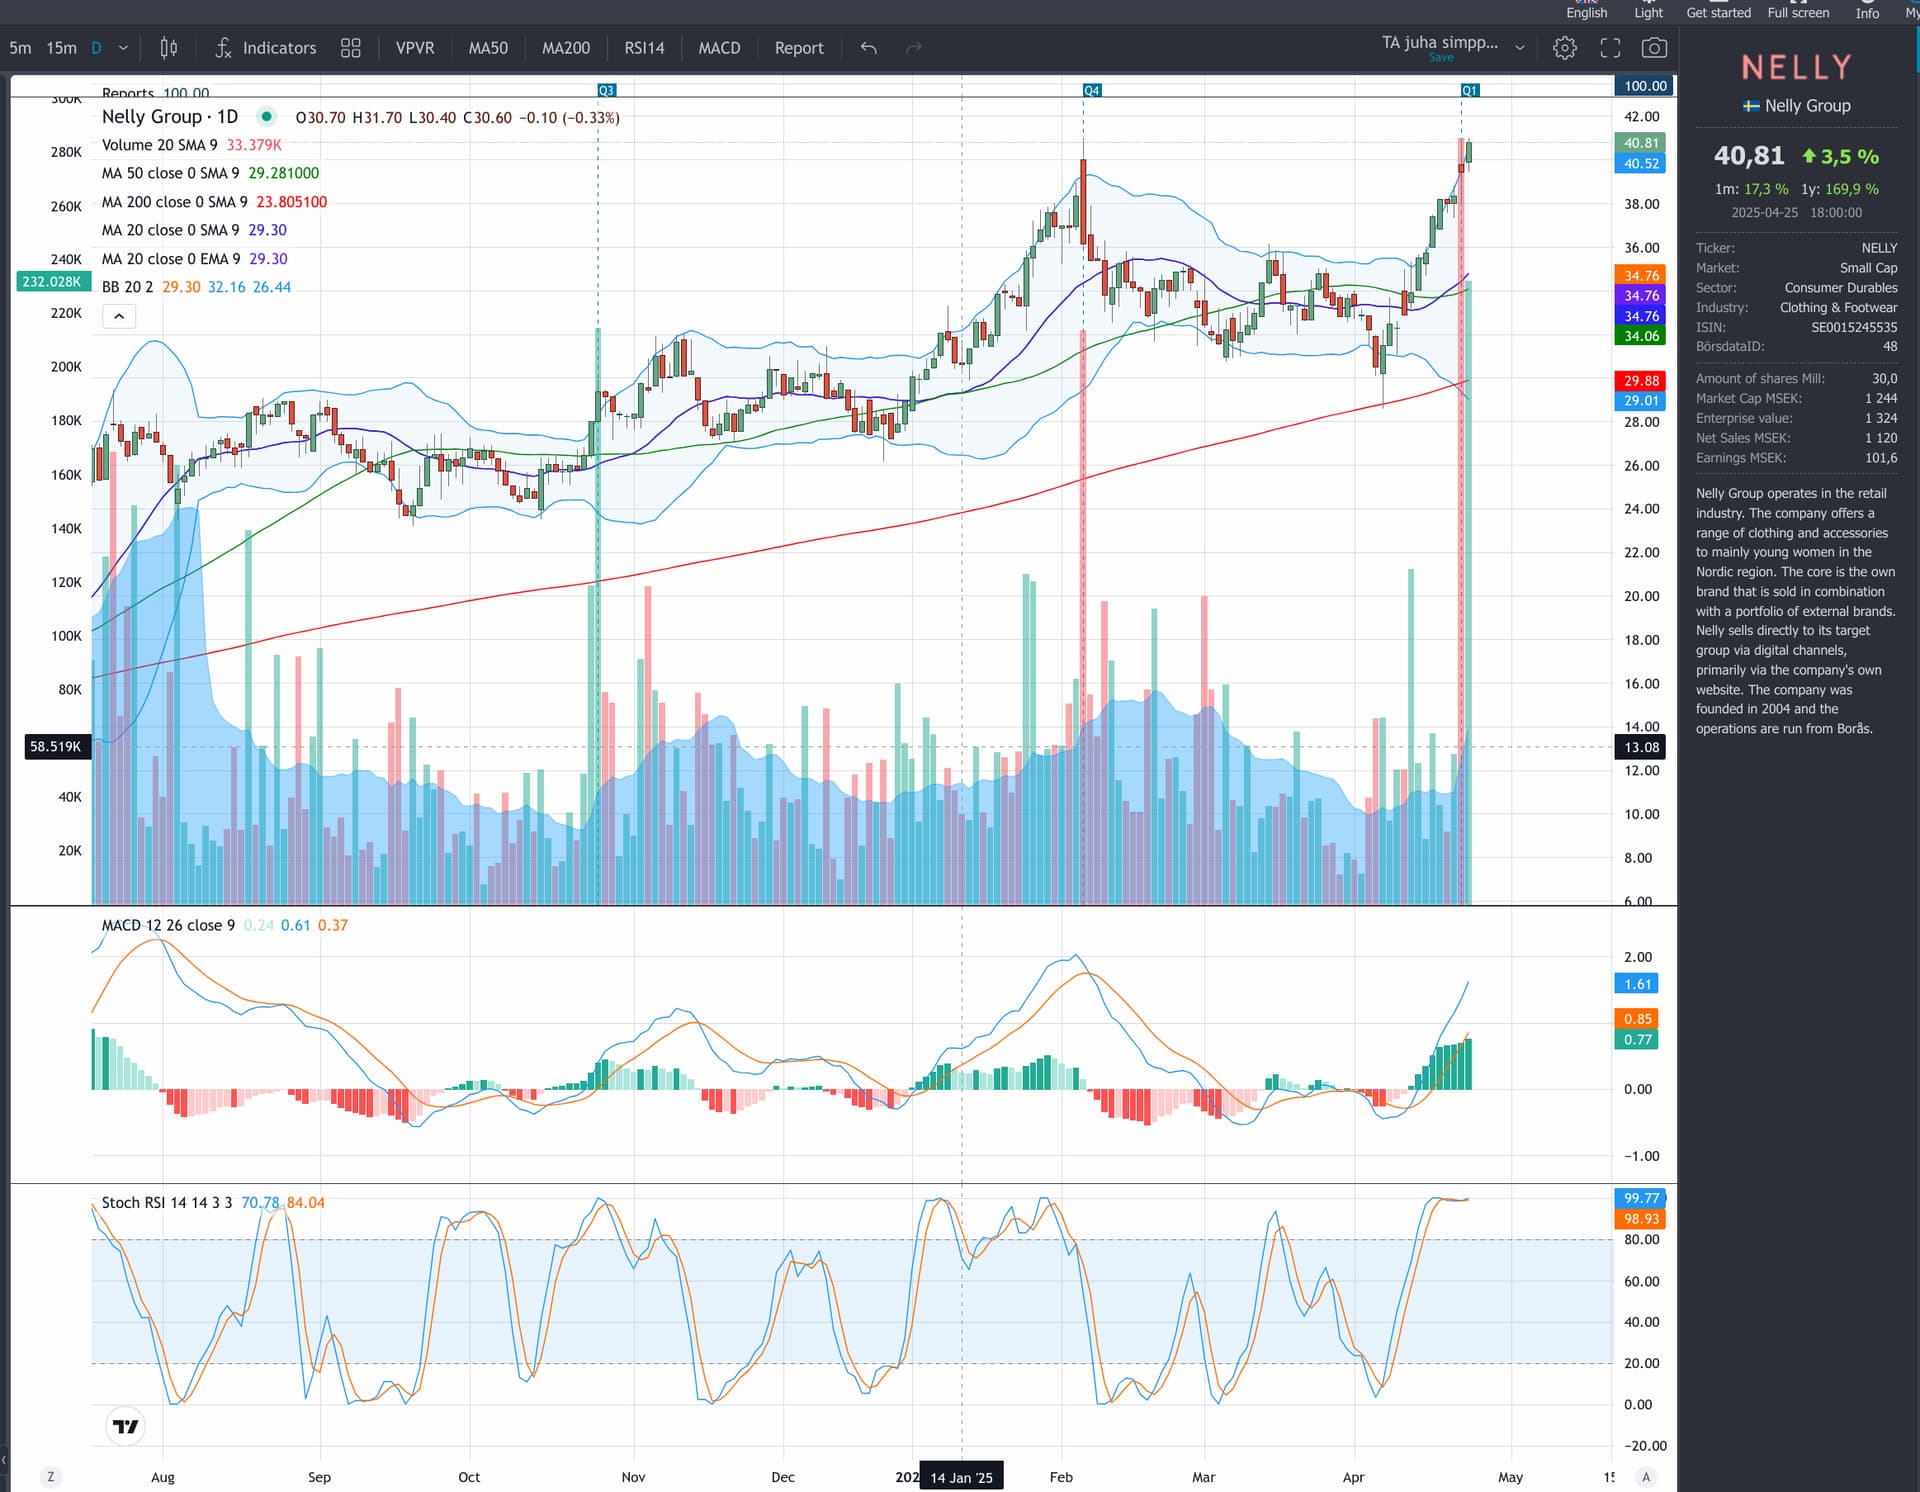Click the Light theme option
This screenshot has width=1920, height=1492.
point(1648,12)
